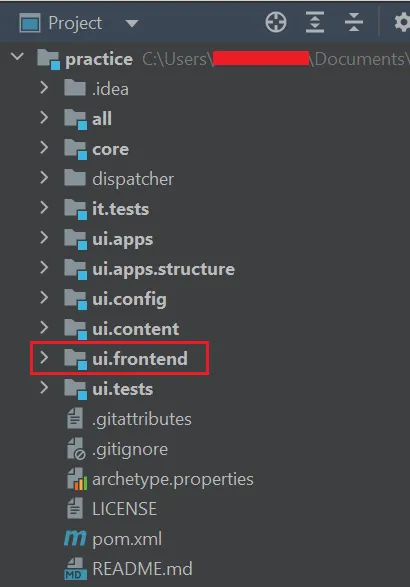Select the it.tests module
This screenshot has width=410, height=587.
[121, 209]
